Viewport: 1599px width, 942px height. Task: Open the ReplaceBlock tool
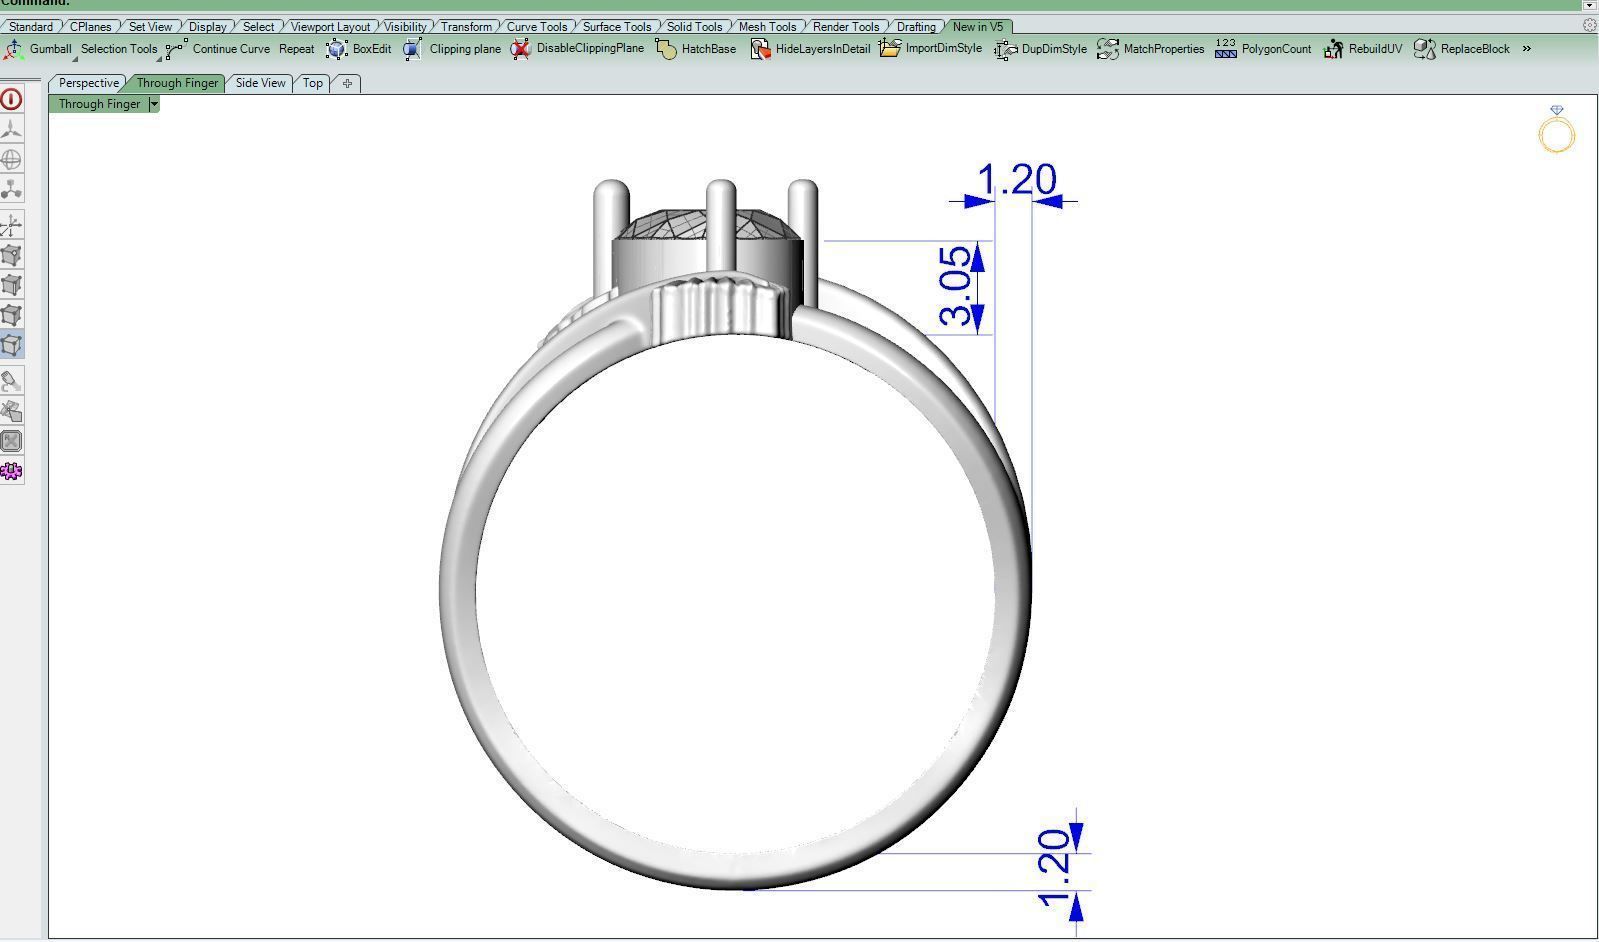[1462, 49]
